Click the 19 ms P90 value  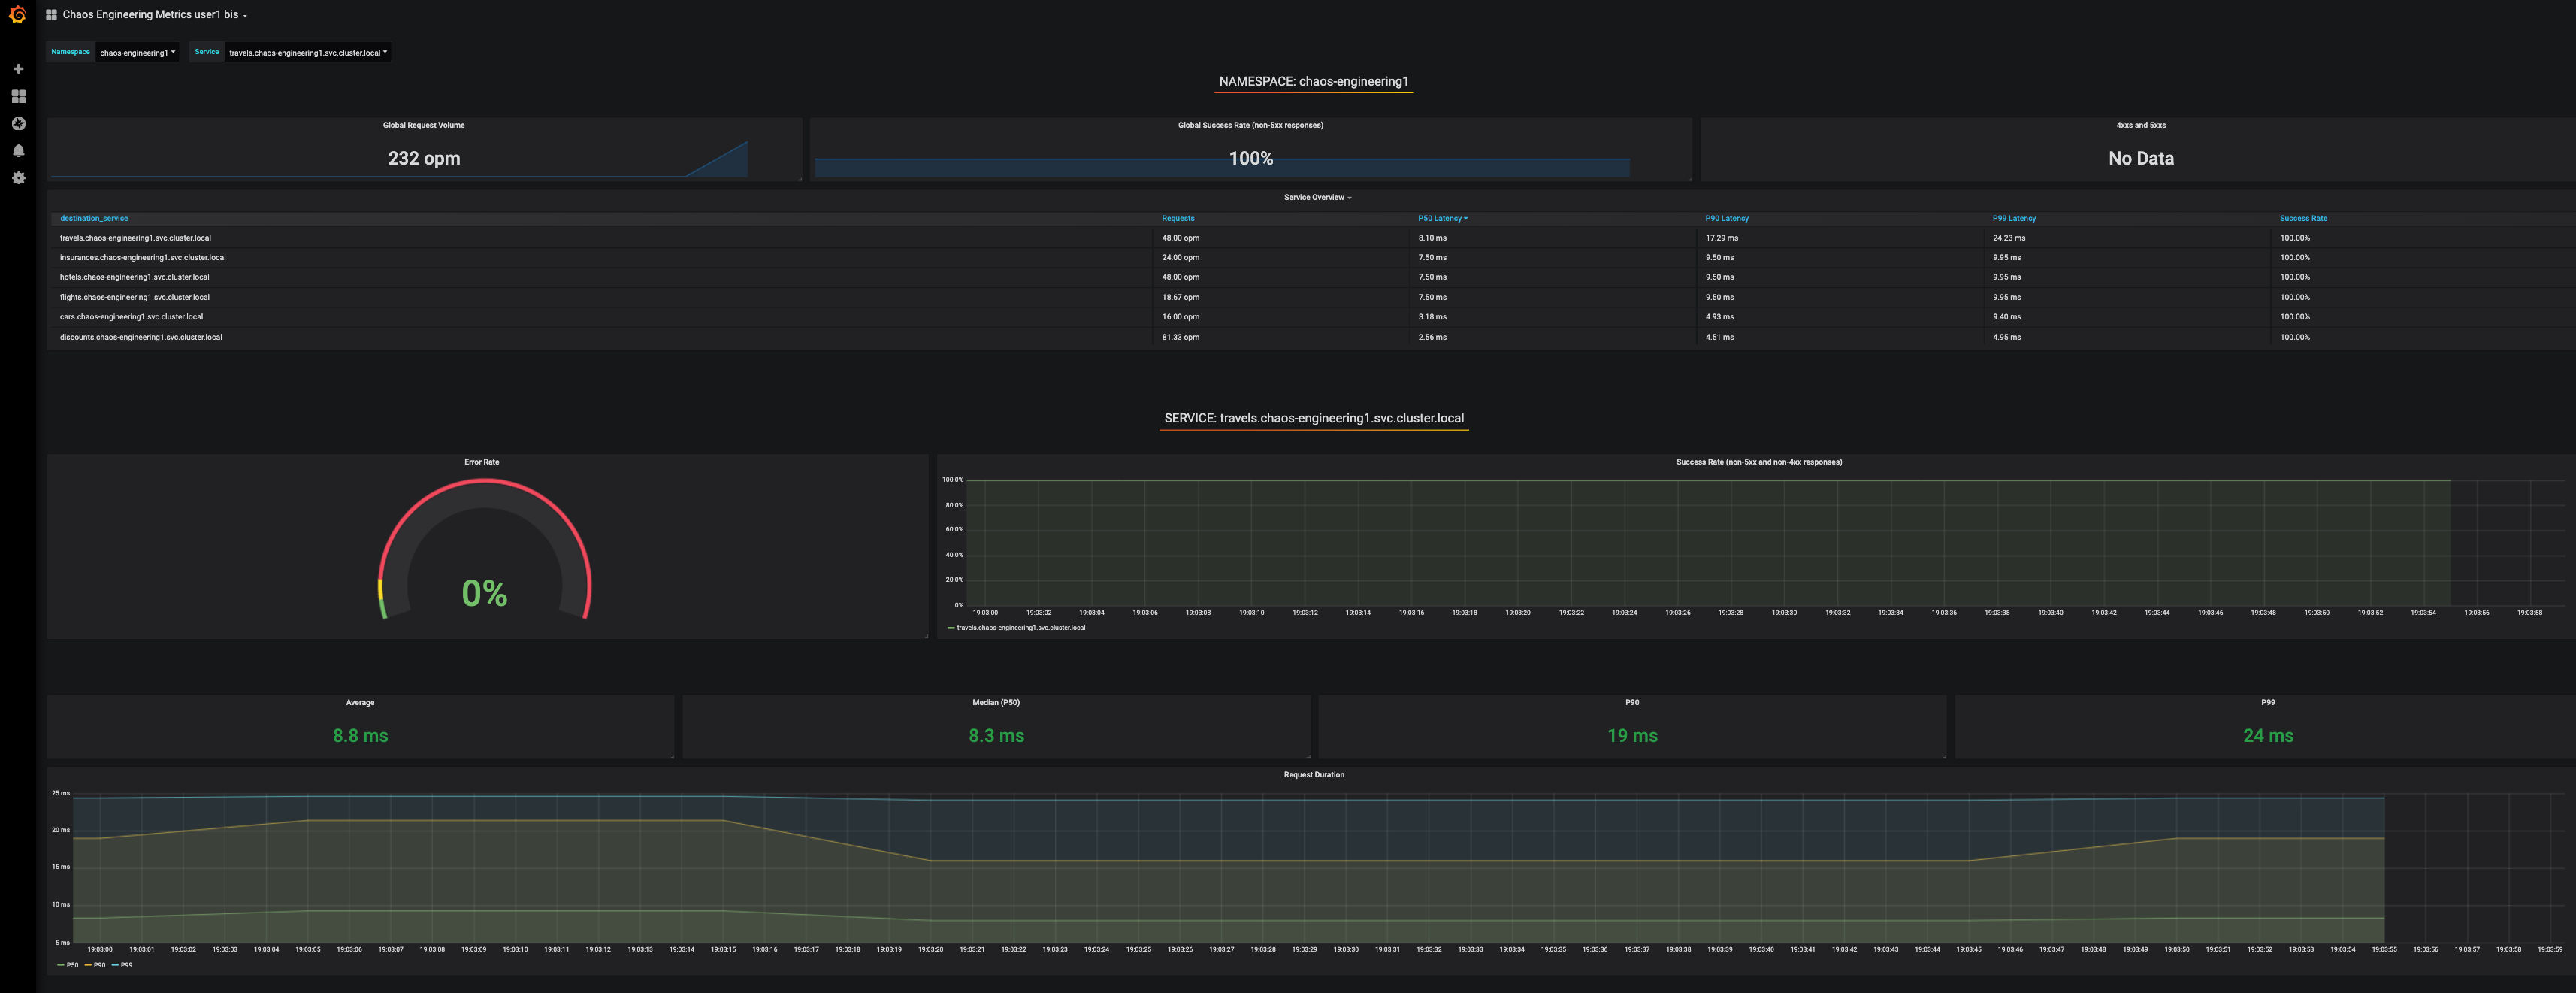1632,735
